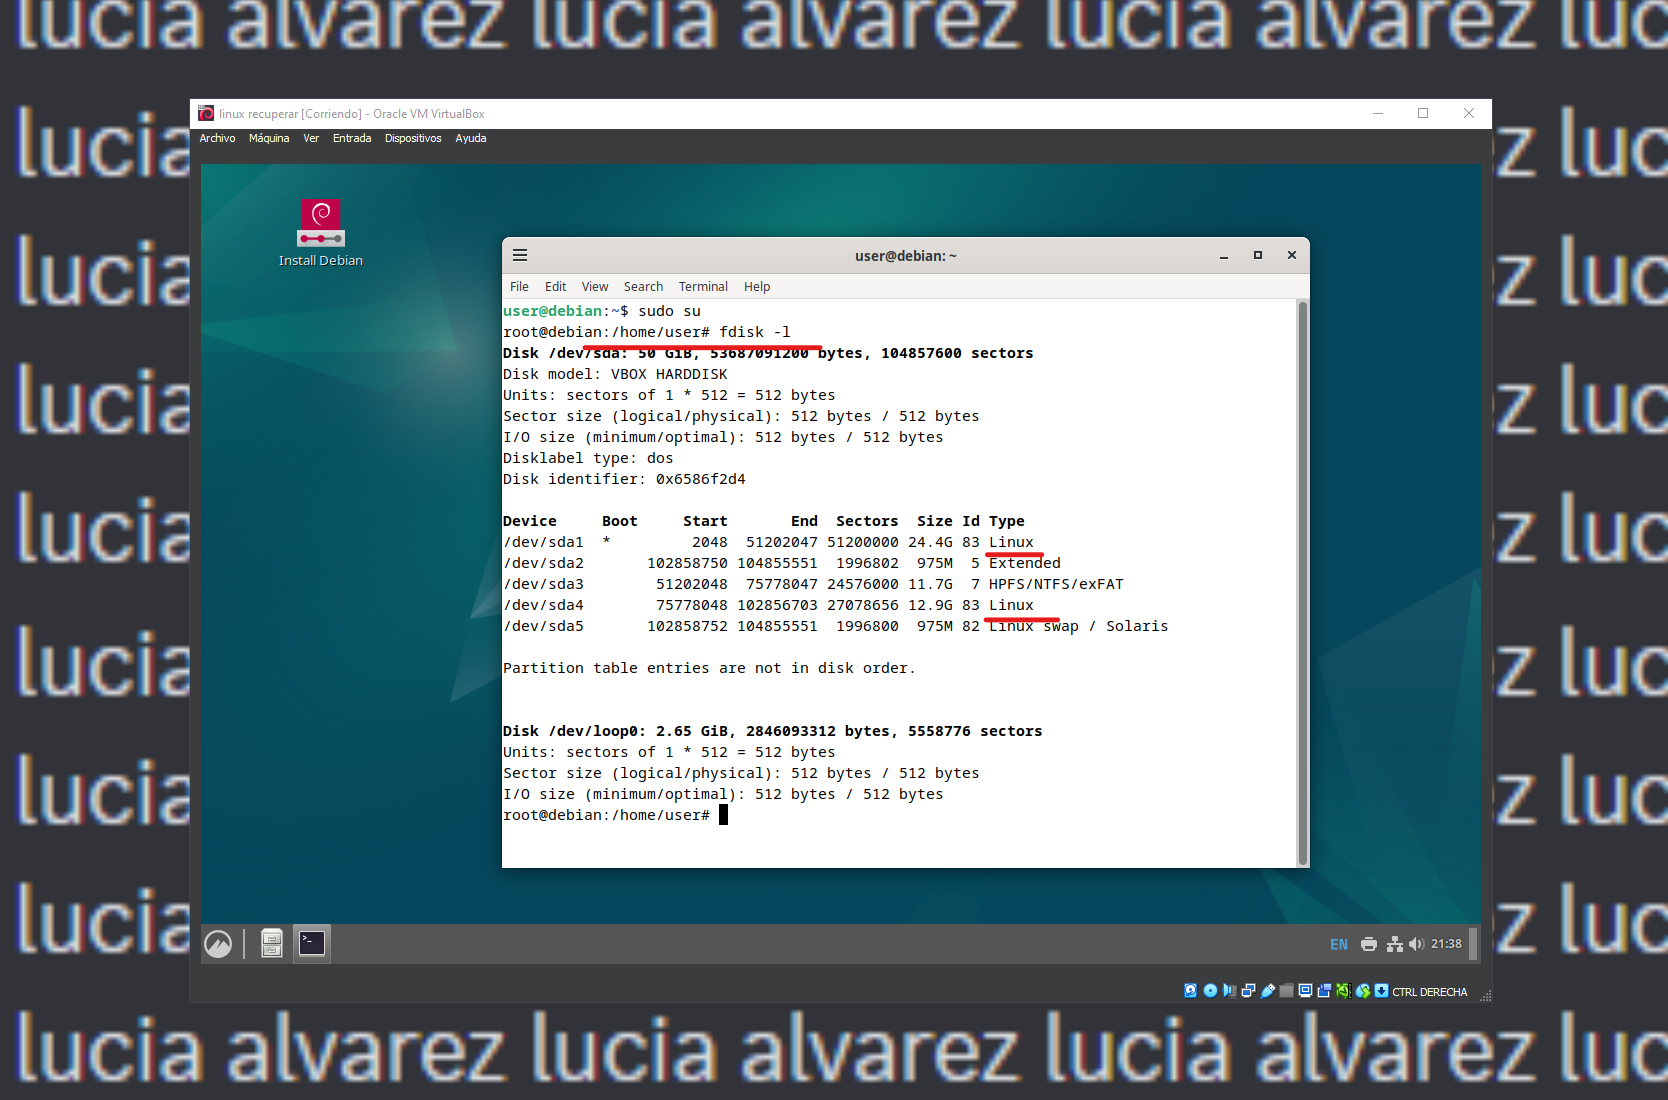Image resolution: width=1668 pixels, height=1100 pixels.
Task: Open the terminal from the taskbar
Action: (311, 943)
